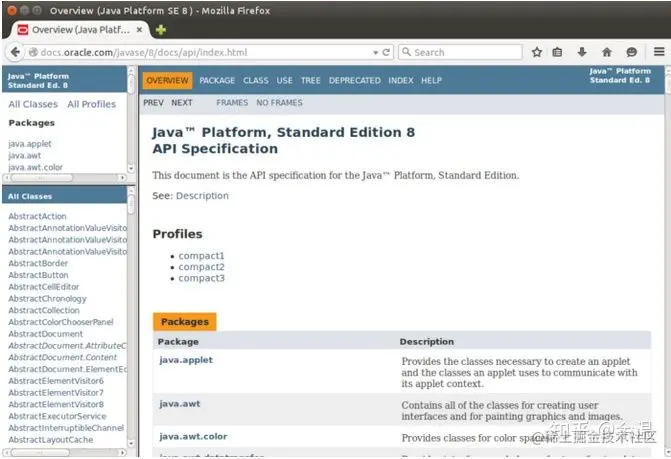
Task: Open the INDEX navigation item
Action: click(x=401, y=80)
